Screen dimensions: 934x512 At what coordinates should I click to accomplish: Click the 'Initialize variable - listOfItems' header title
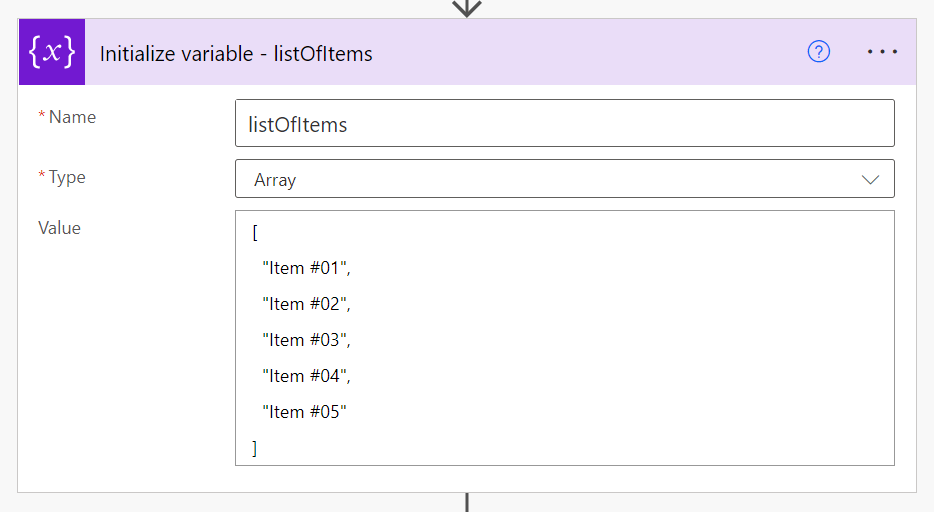pos(236,54)
